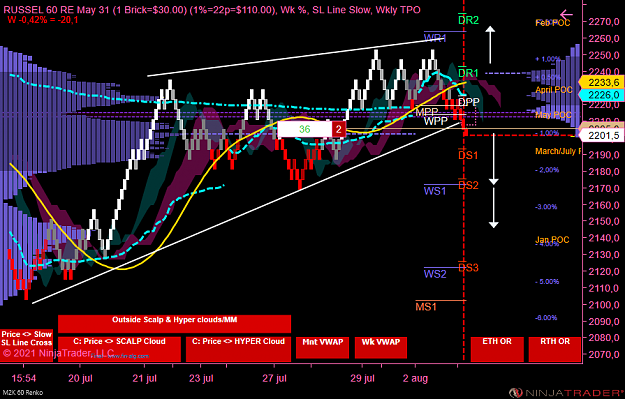Select the DR1 pivot label
The width and height of the screenshot is (625, 399).
pyautogui.click(x=468, y=73)
